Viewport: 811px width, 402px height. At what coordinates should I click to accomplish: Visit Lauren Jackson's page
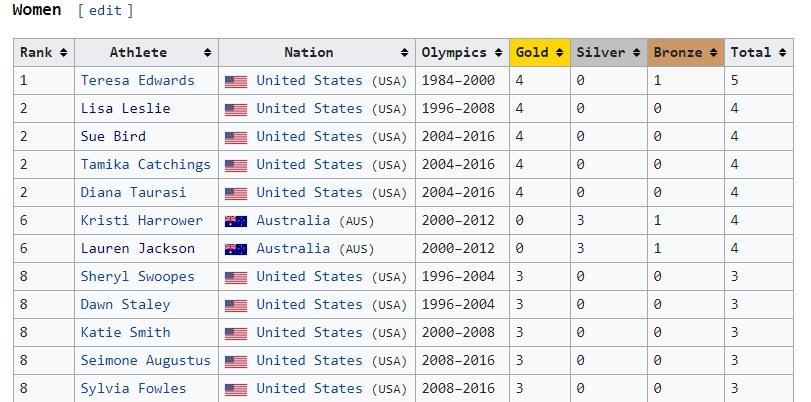(137, 248)
